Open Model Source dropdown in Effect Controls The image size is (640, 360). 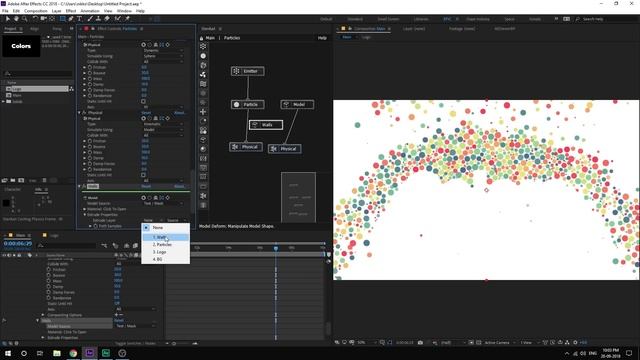coord(163,203)
